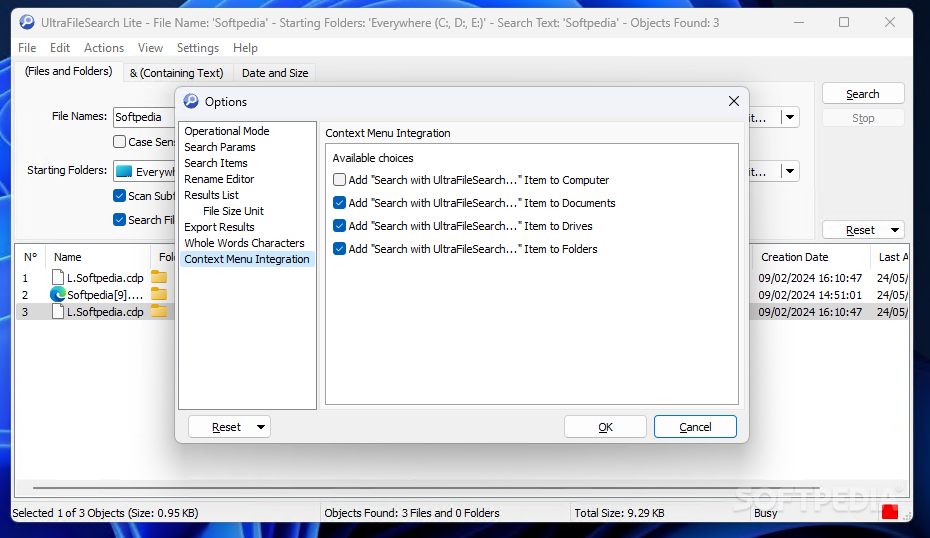Select Search Items in options list
Viewport: 930px width, 538px height.
point(215,163)
